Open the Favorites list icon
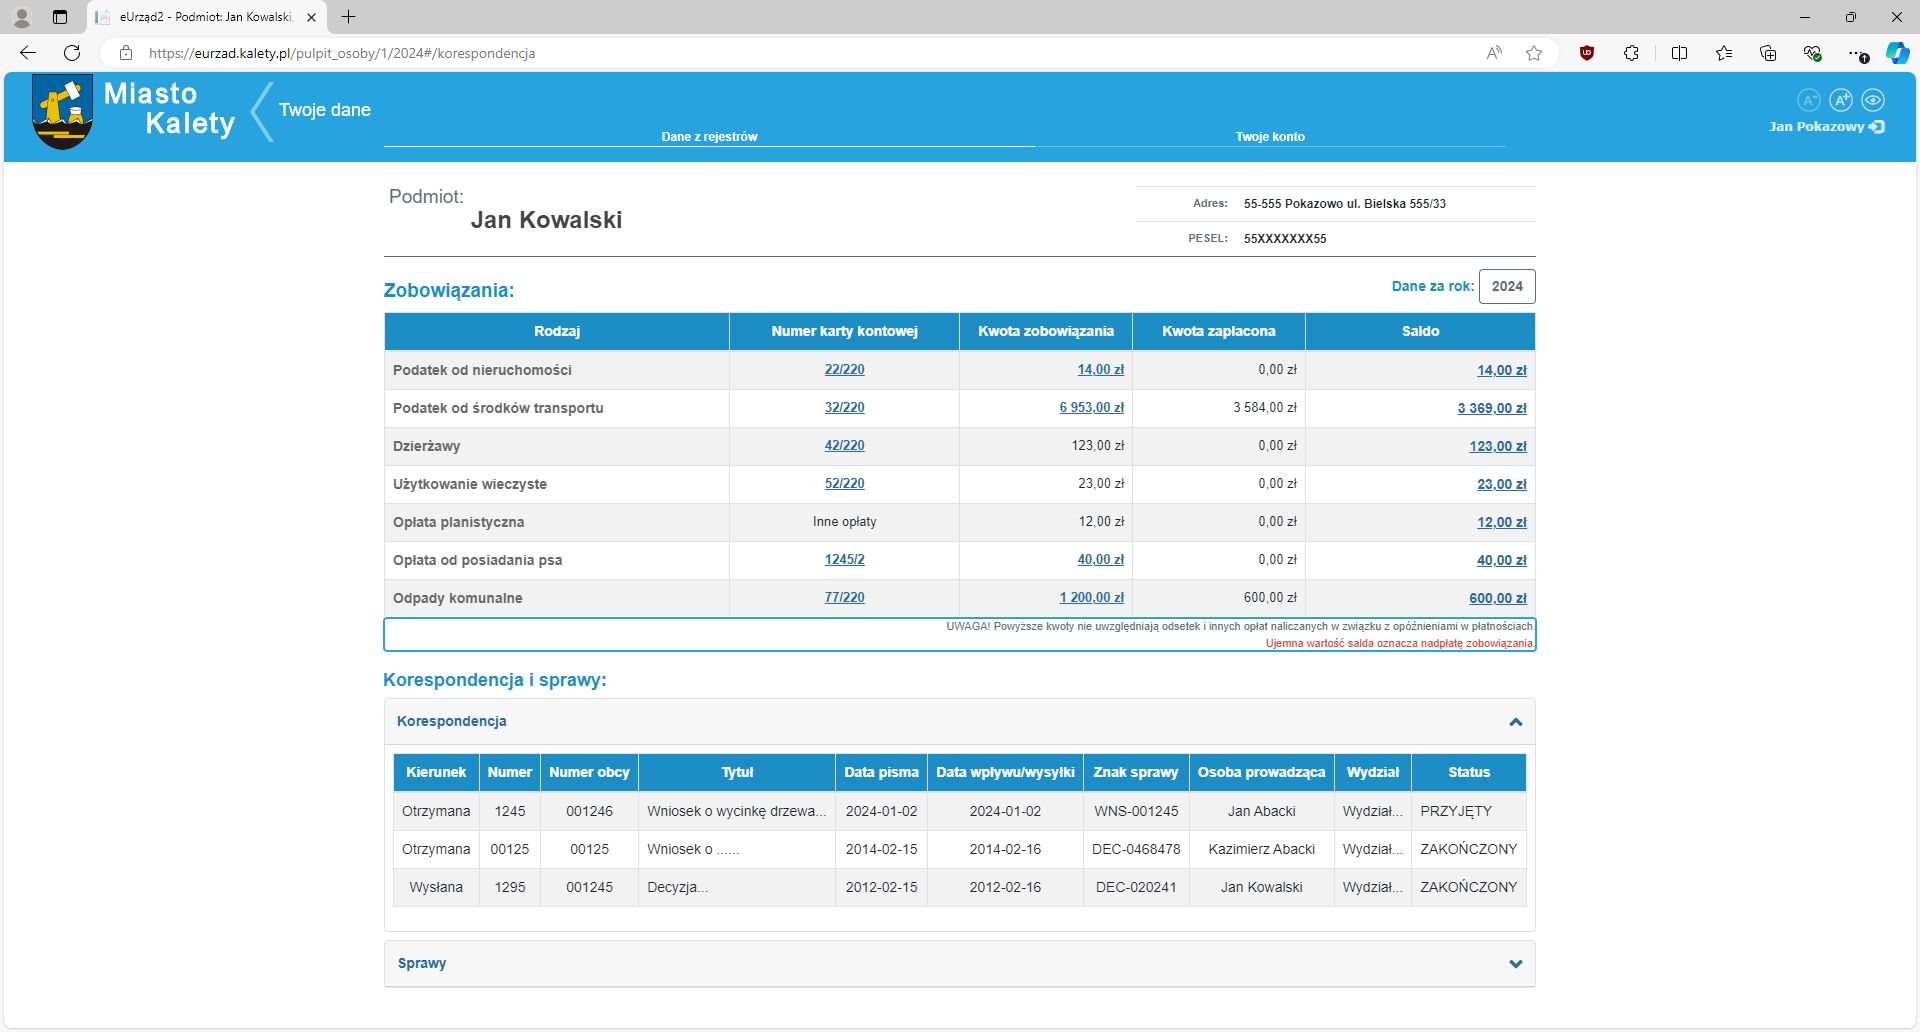This screenshot has height=1032, width=1920. 1724,53
